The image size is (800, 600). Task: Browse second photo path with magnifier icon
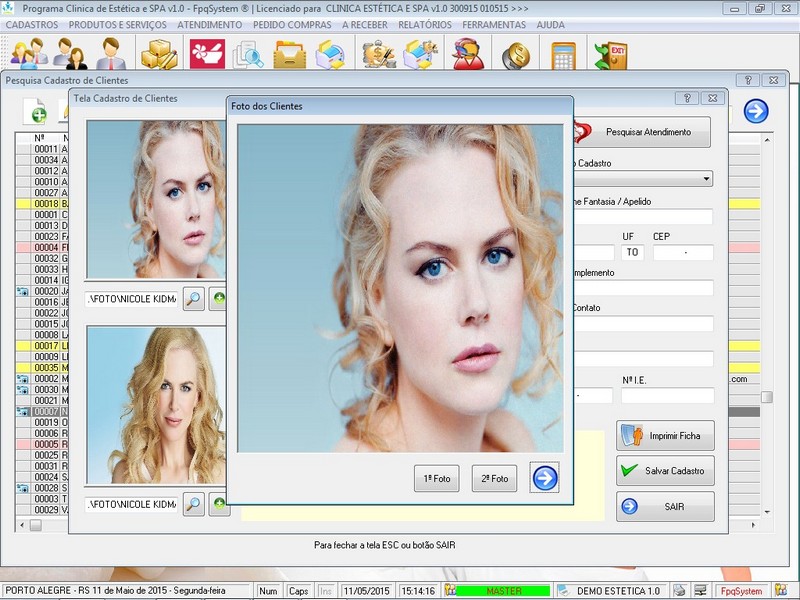coord(193,504)
